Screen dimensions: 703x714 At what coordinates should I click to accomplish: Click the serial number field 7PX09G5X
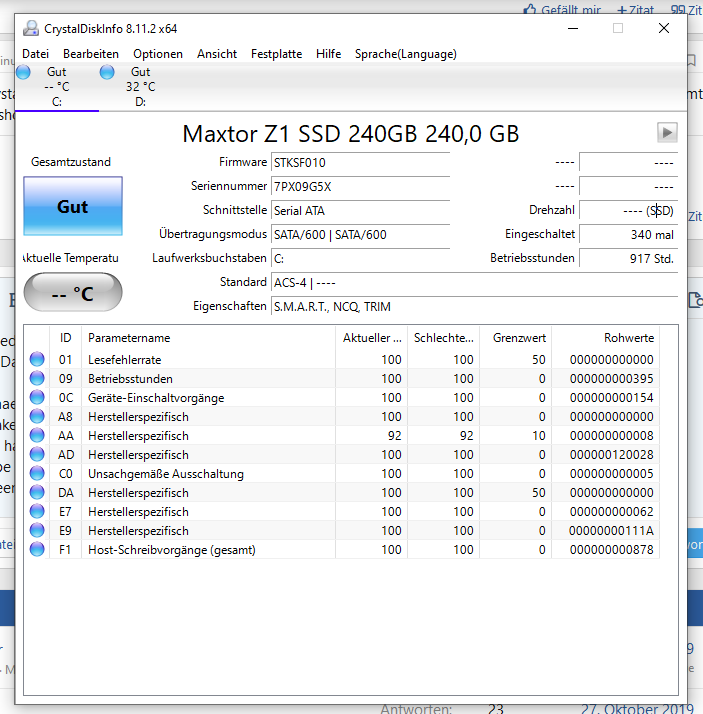coord(360,187)
